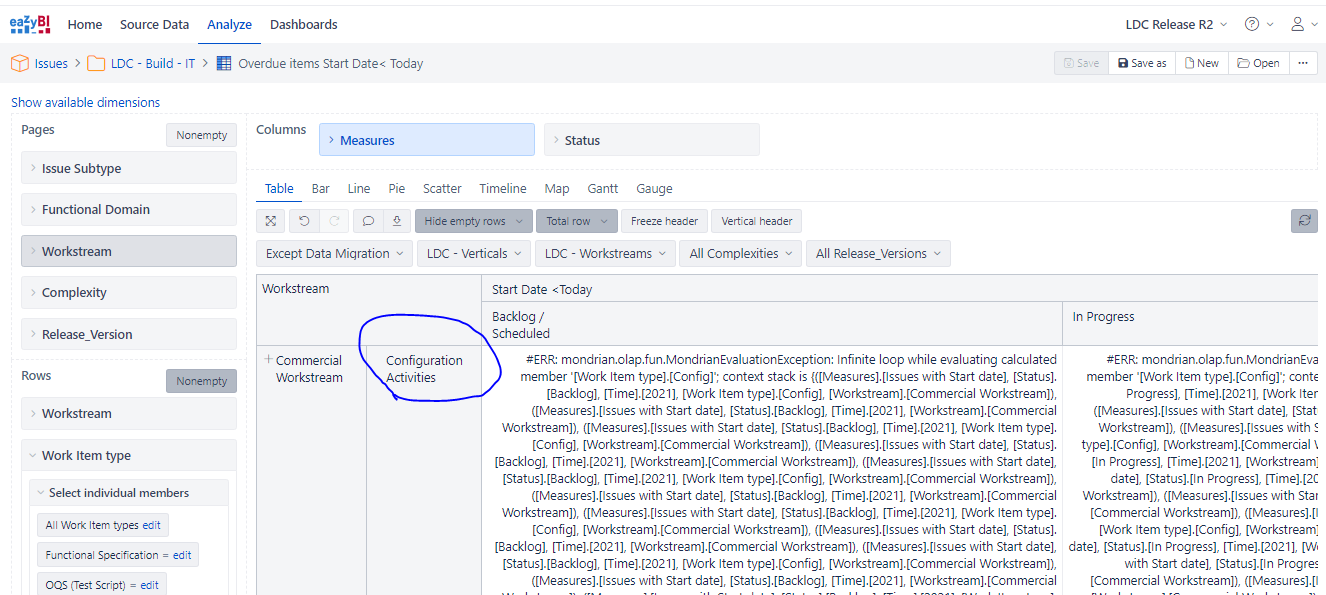1326x595 pixels.
Task: Expand Measures in Columns
Action: click(x=427, y=140)
